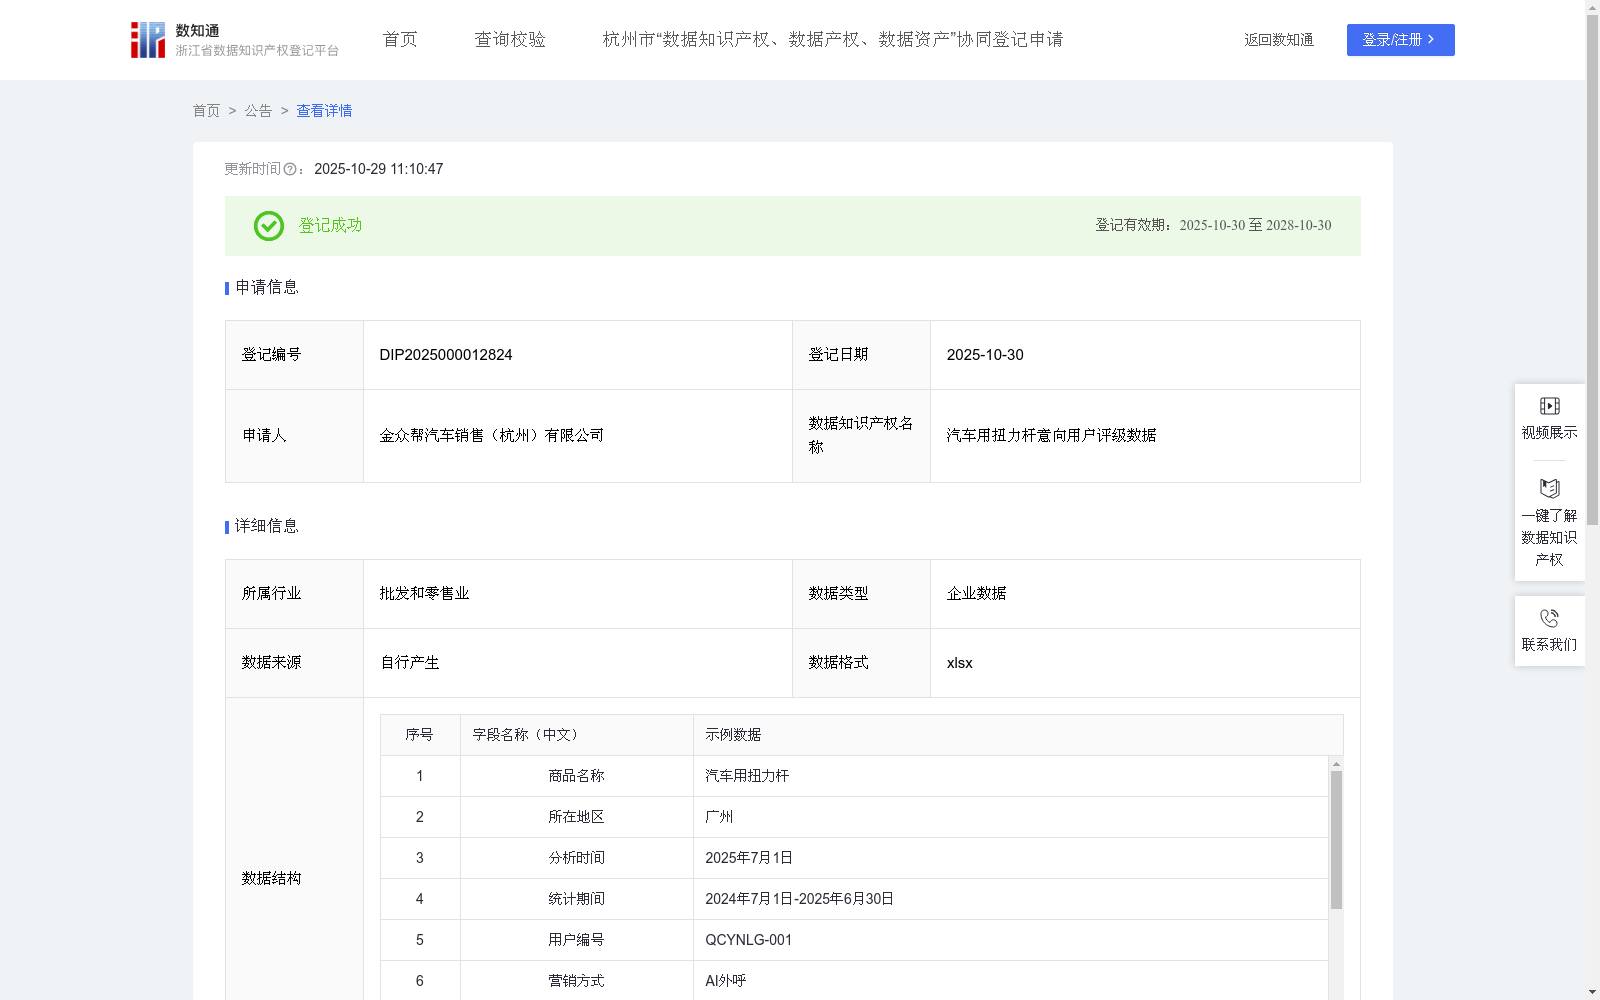Click the update time 2025-10-29 11:10:47

tap(379, 170)
